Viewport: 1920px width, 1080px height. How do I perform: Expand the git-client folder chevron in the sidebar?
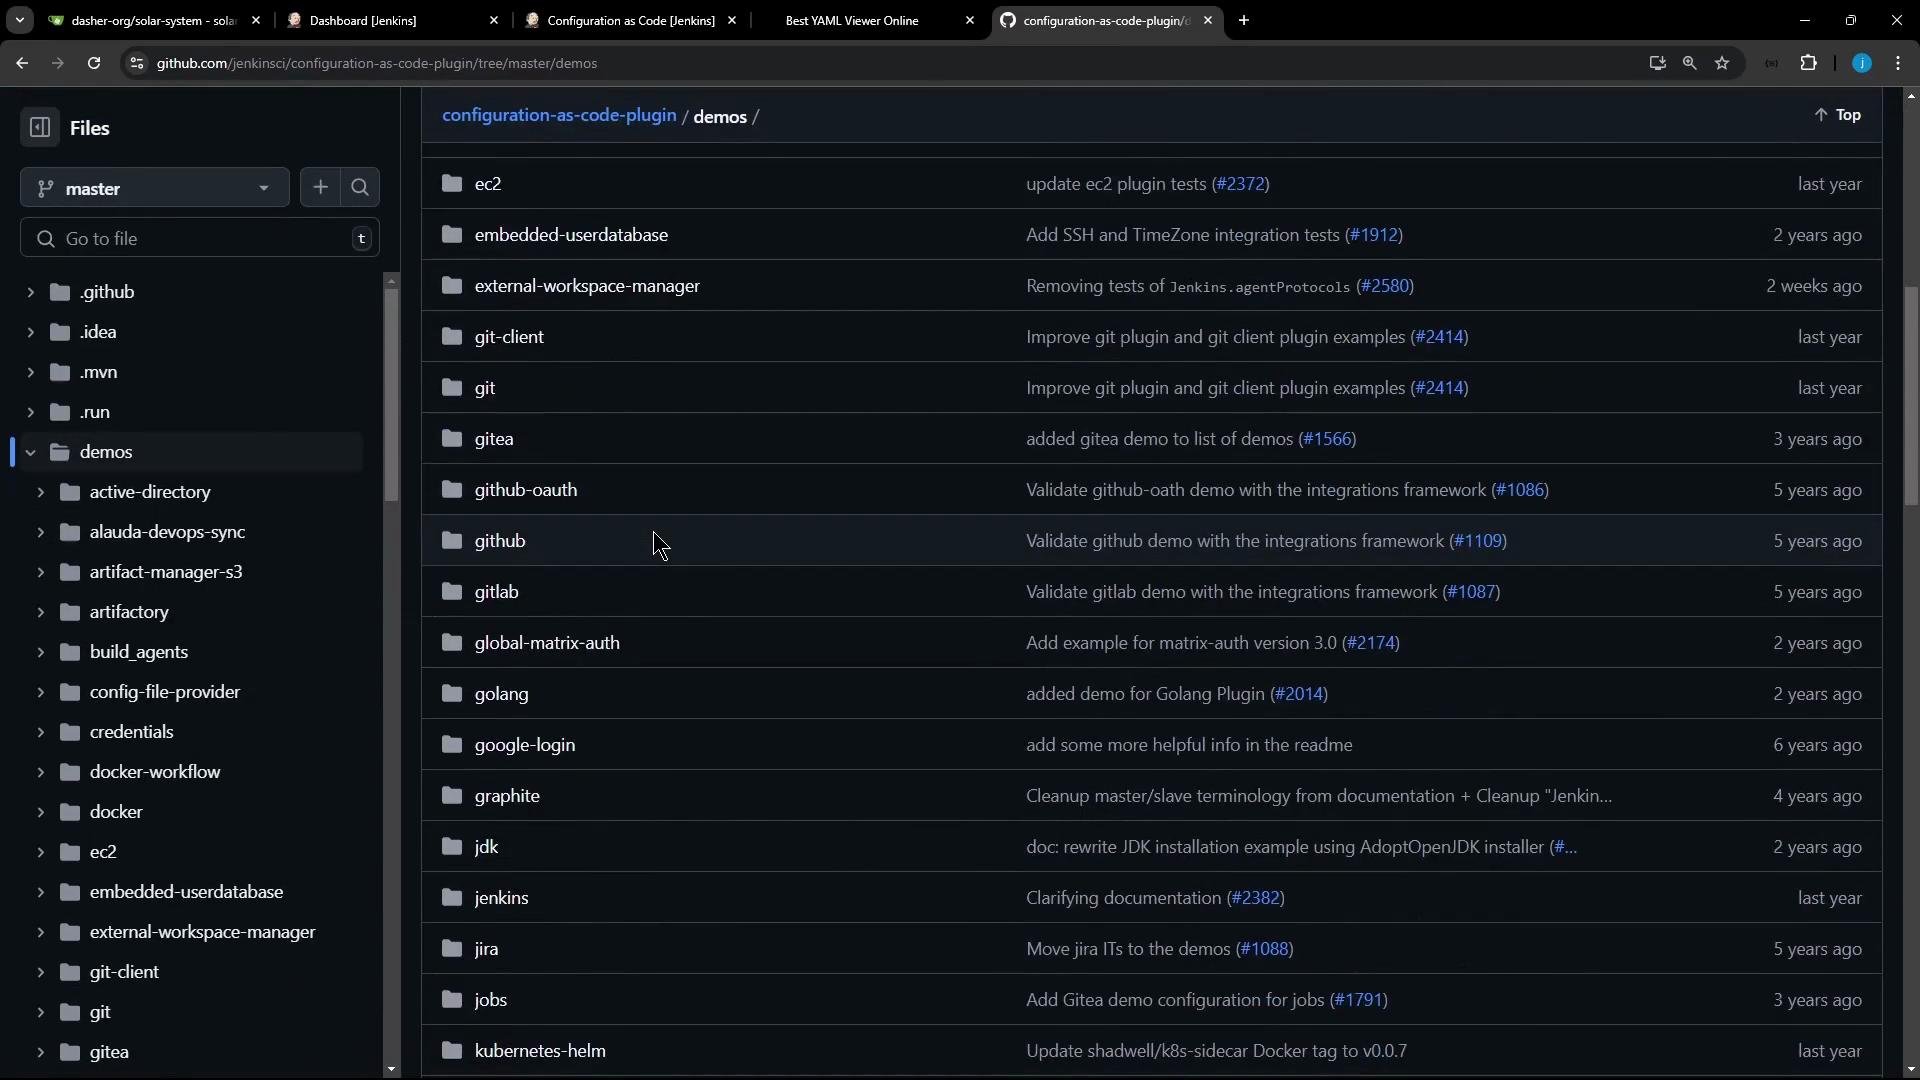point(40,972)
